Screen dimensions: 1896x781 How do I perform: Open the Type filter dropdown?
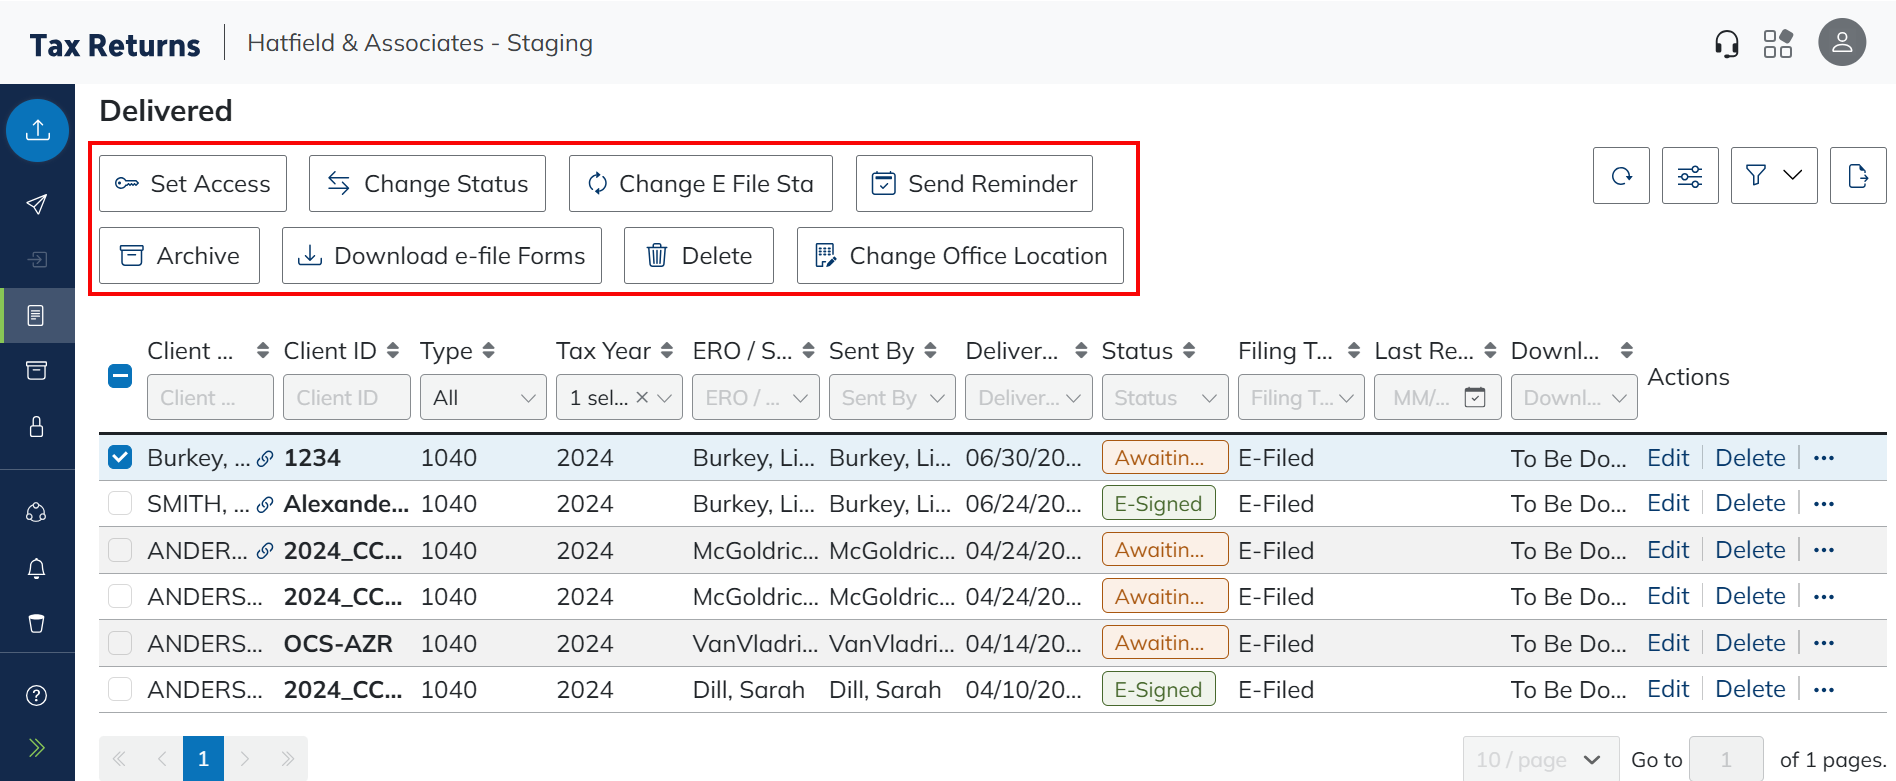(483, 398)
